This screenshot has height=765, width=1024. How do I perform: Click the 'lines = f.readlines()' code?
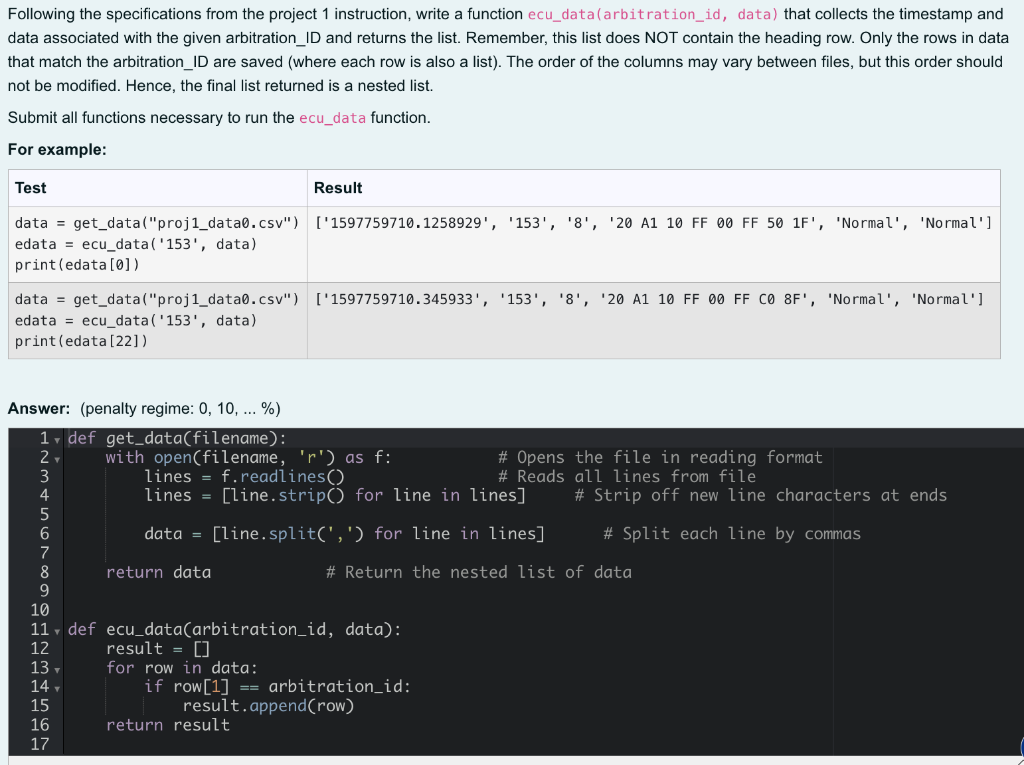click(244, 477)
